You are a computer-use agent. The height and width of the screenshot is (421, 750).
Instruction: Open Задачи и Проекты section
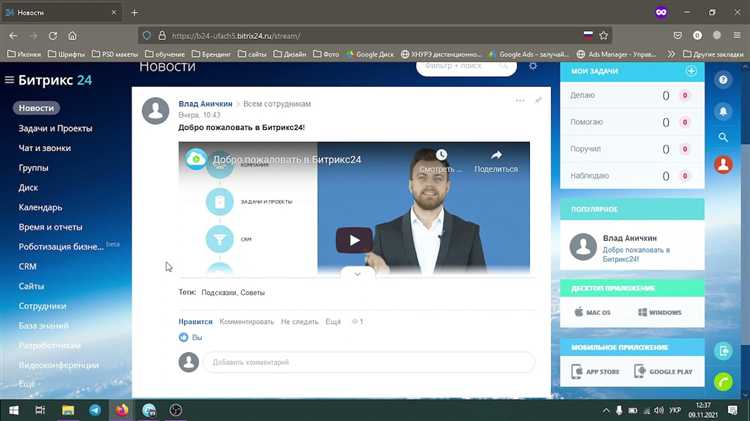coord(55,128)
